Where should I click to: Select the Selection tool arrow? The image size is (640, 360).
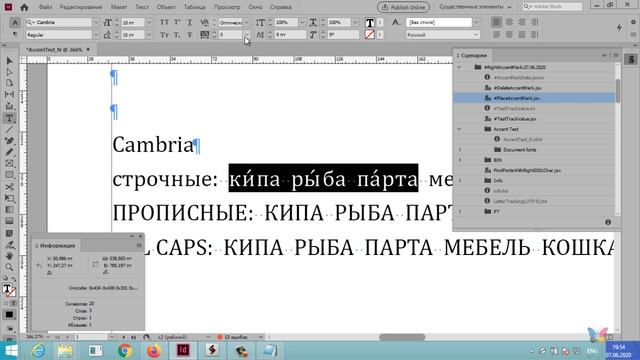coord(9,60)
